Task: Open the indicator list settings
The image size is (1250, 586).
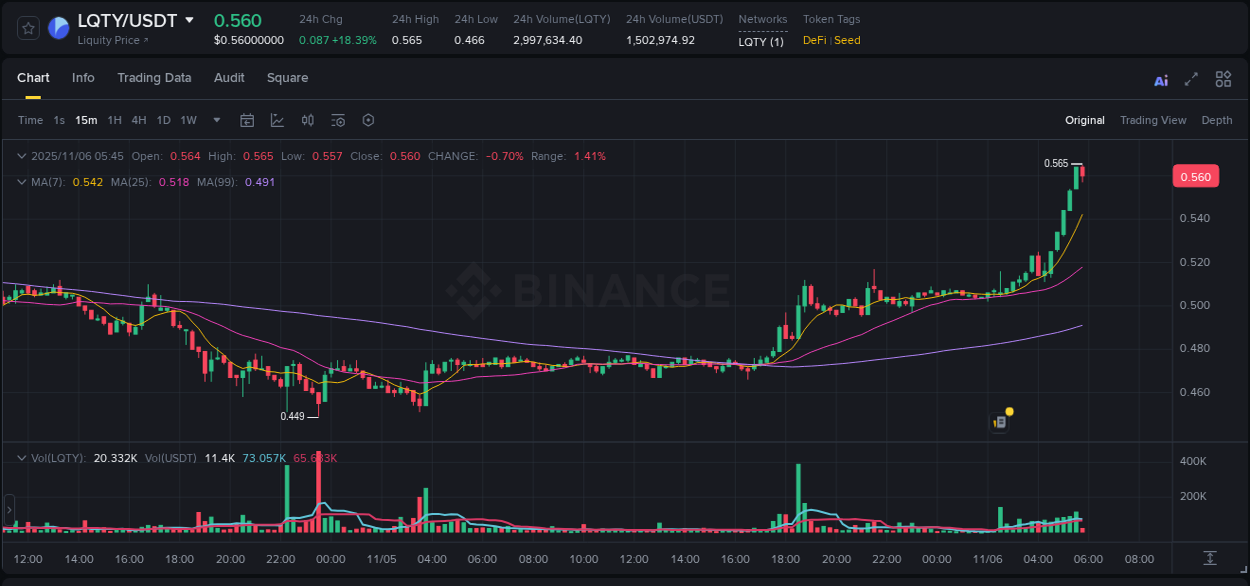Action: point(337,119)
